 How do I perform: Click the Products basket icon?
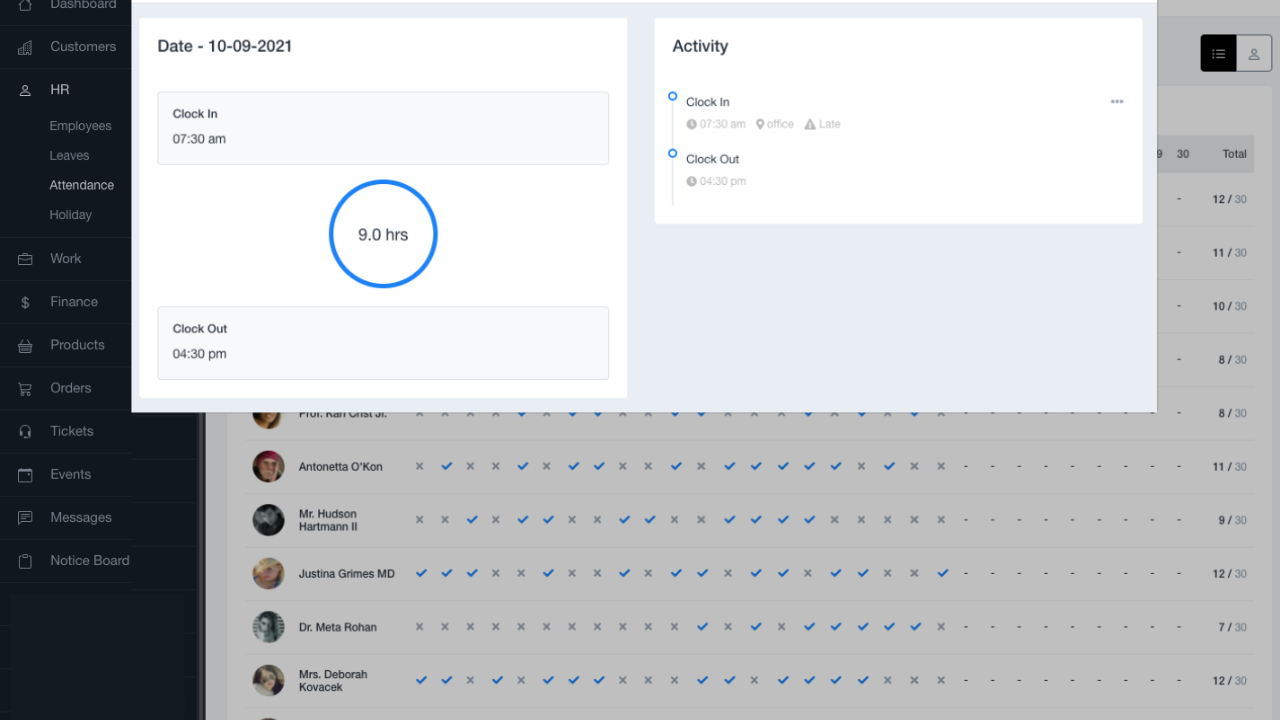pos(26,345)
